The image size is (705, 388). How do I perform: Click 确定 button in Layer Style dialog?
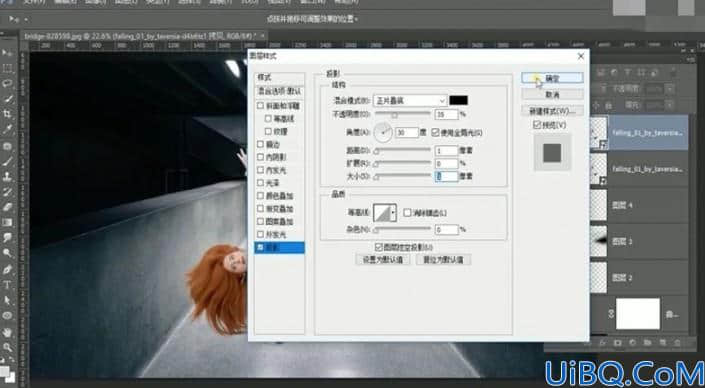click(552, 78)
